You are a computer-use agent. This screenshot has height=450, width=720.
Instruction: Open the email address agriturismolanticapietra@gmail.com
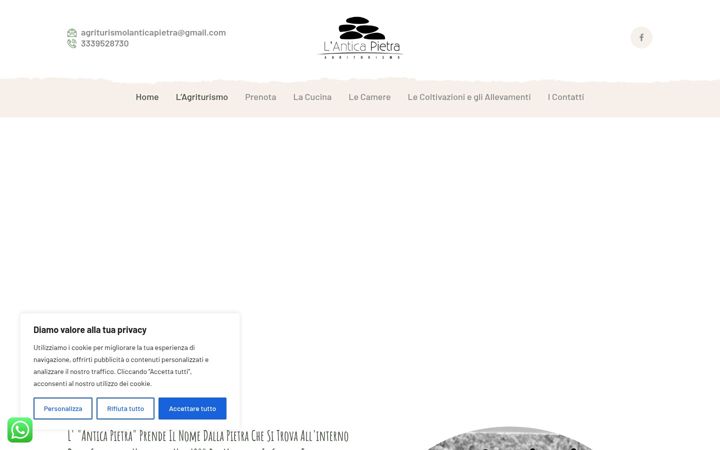[x=153, y=33]
